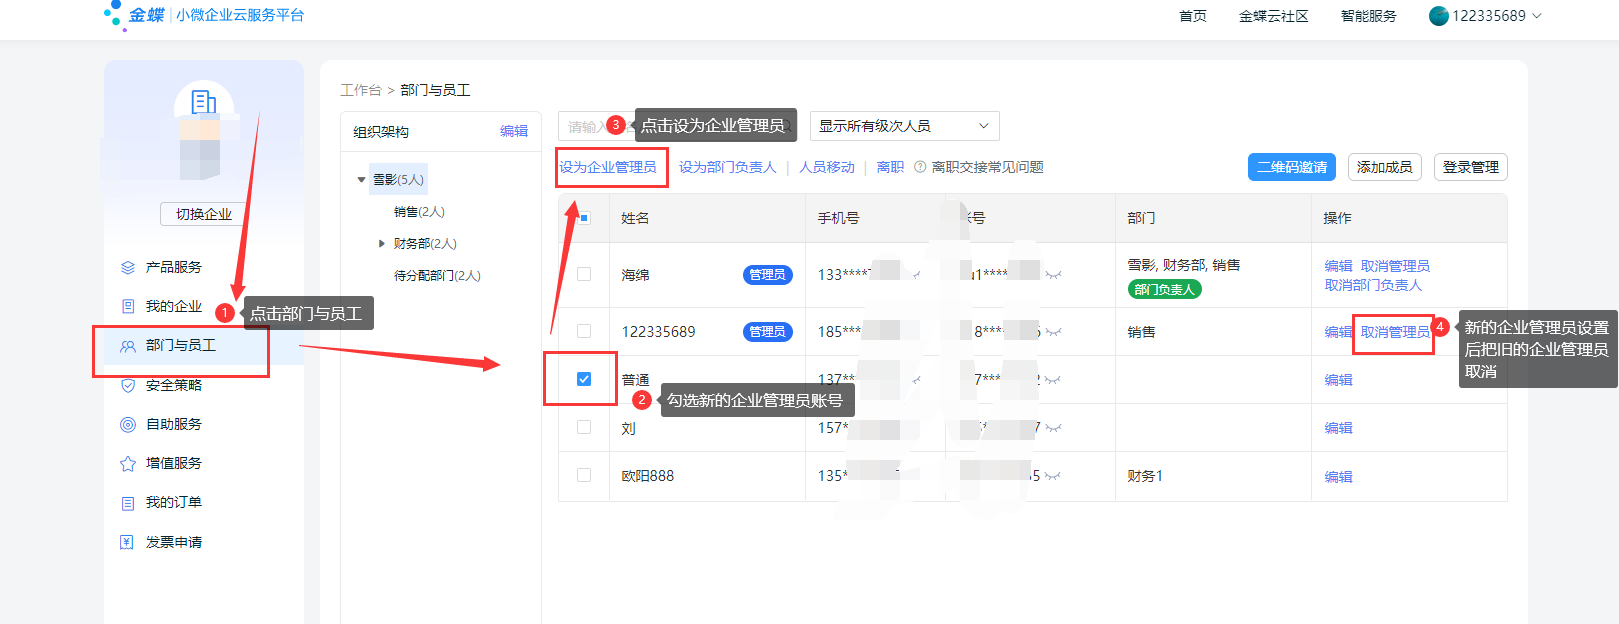Collapse the 雪影(5人) tree node
This screenshot has height=624, width=1619.
tap(362, 180)
